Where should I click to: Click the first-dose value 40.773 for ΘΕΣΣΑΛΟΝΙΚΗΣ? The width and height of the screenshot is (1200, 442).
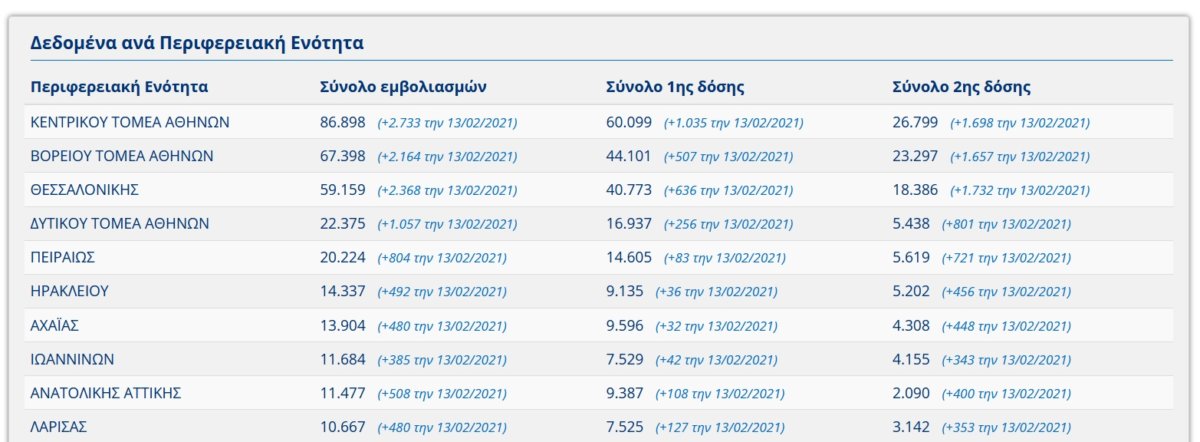pyautogui.click(x=629, y=190)
